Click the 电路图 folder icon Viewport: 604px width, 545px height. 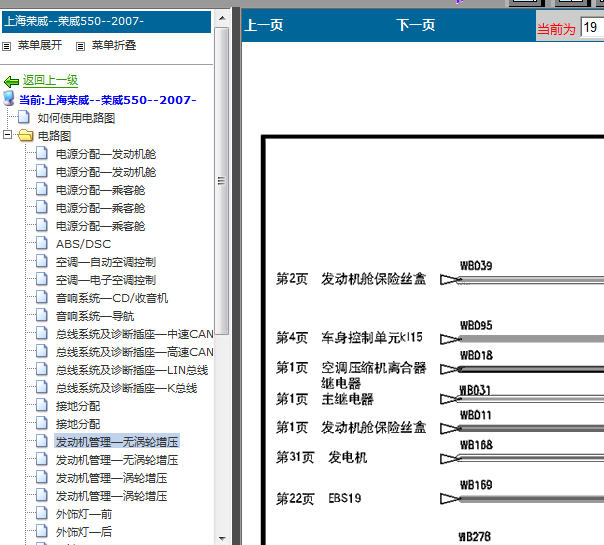(25, 135)
